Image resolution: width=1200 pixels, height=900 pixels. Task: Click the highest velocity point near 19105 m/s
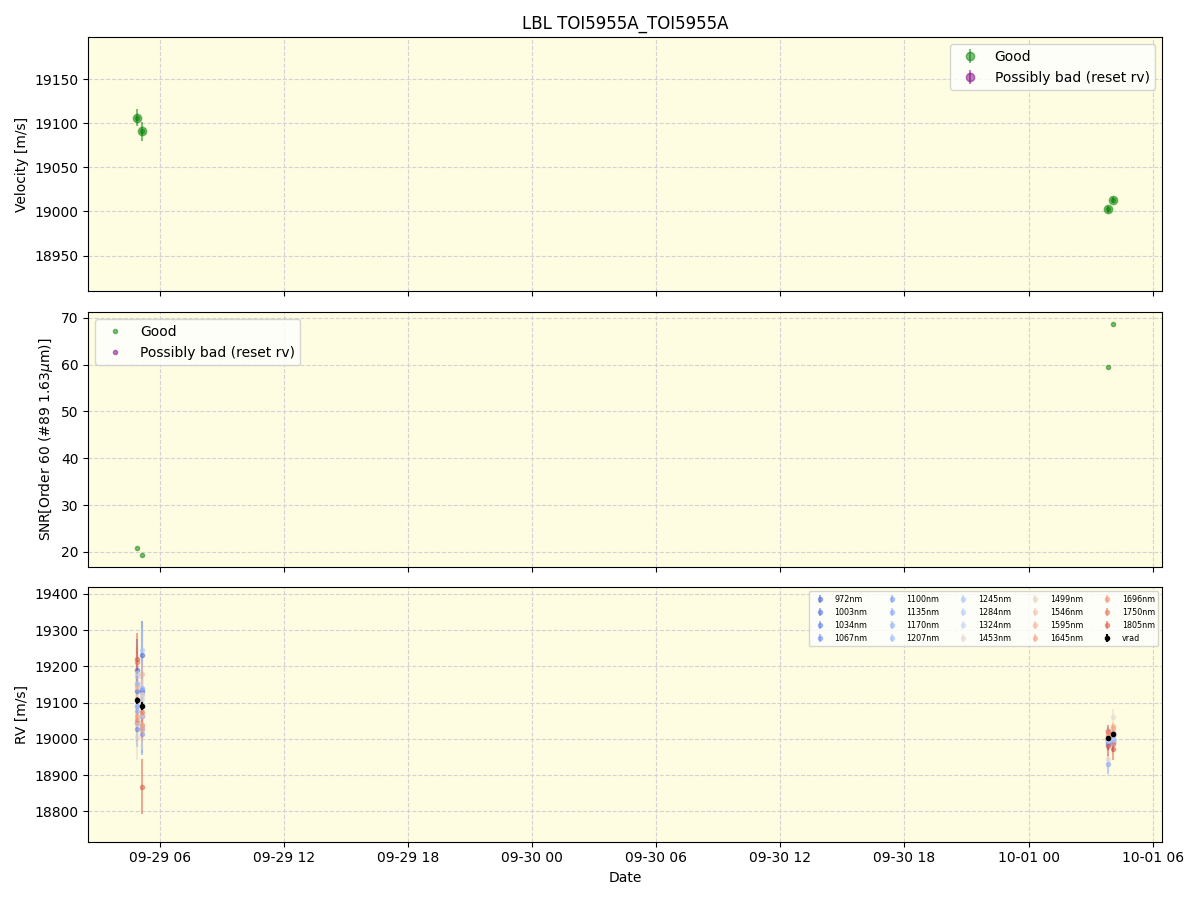point(137,118)
